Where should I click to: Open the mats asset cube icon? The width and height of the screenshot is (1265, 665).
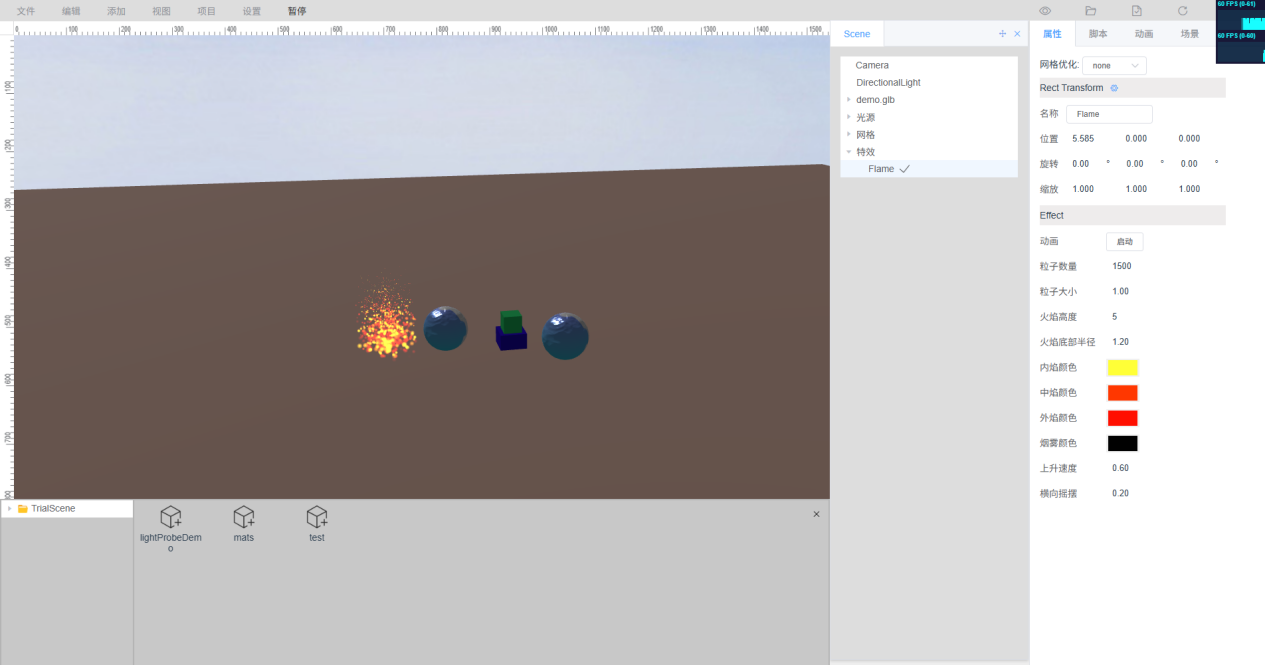[x=244, y=516]
